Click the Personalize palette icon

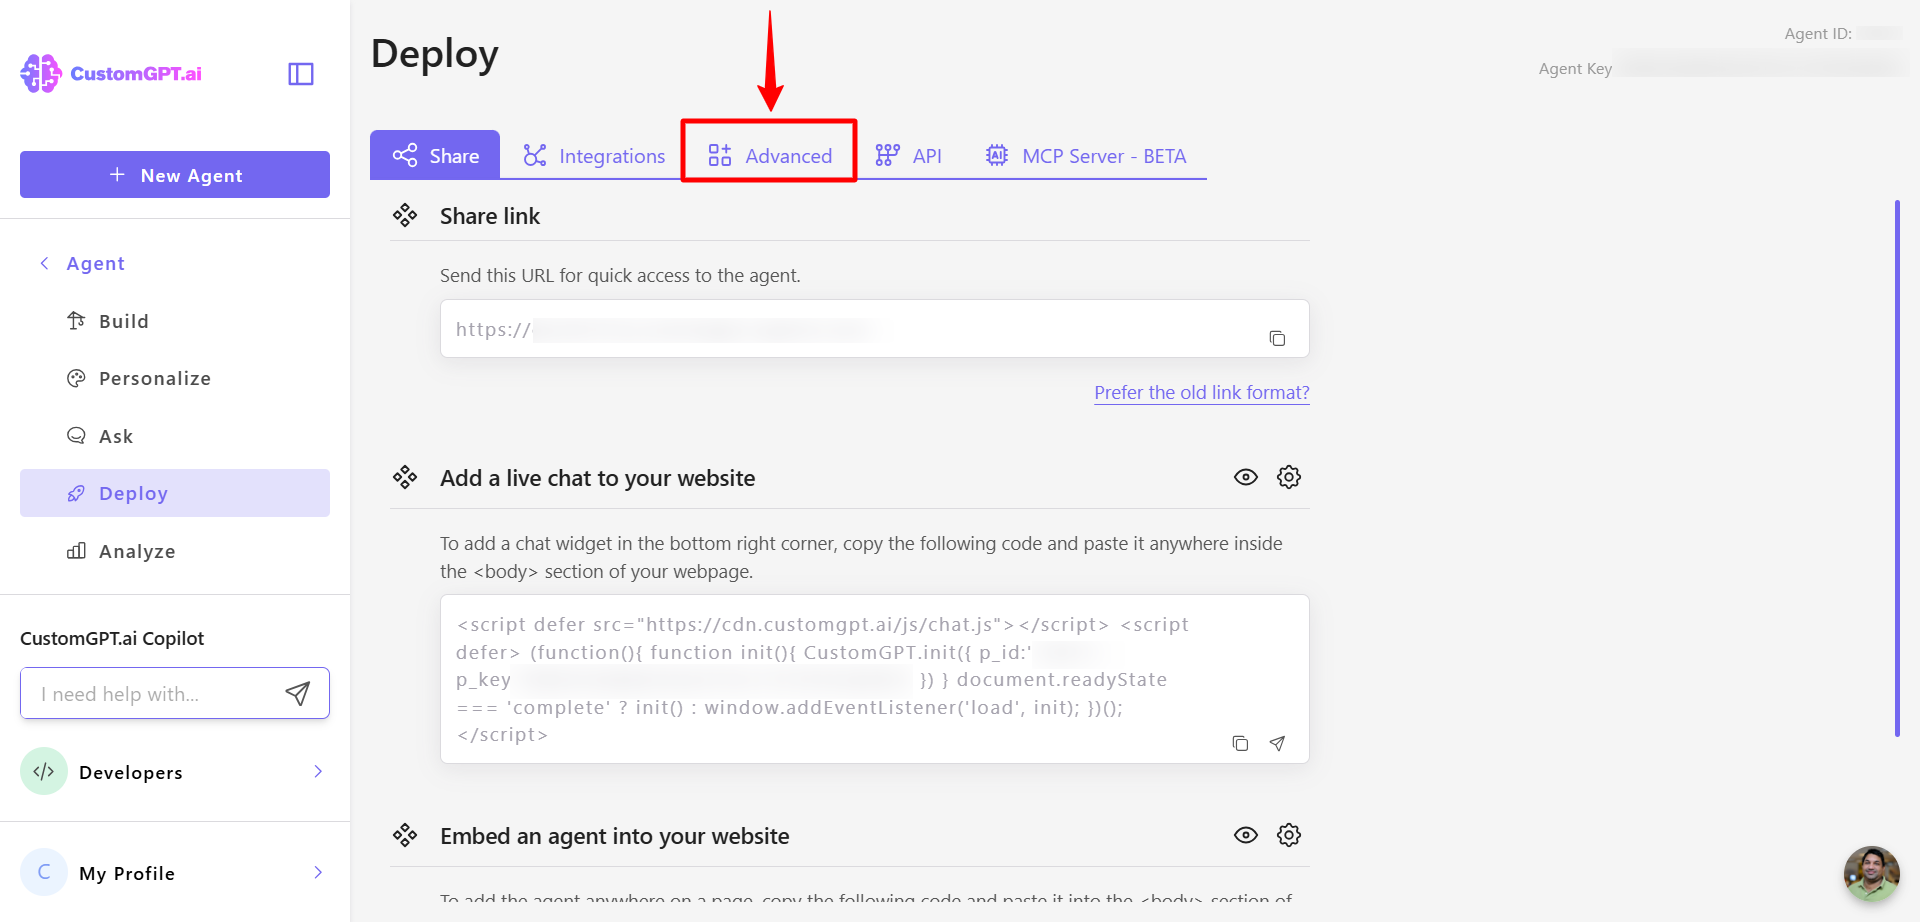76,378
